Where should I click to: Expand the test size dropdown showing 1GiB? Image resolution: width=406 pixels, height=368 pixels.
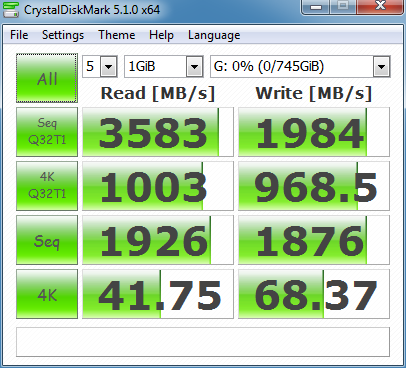point(195,66)
